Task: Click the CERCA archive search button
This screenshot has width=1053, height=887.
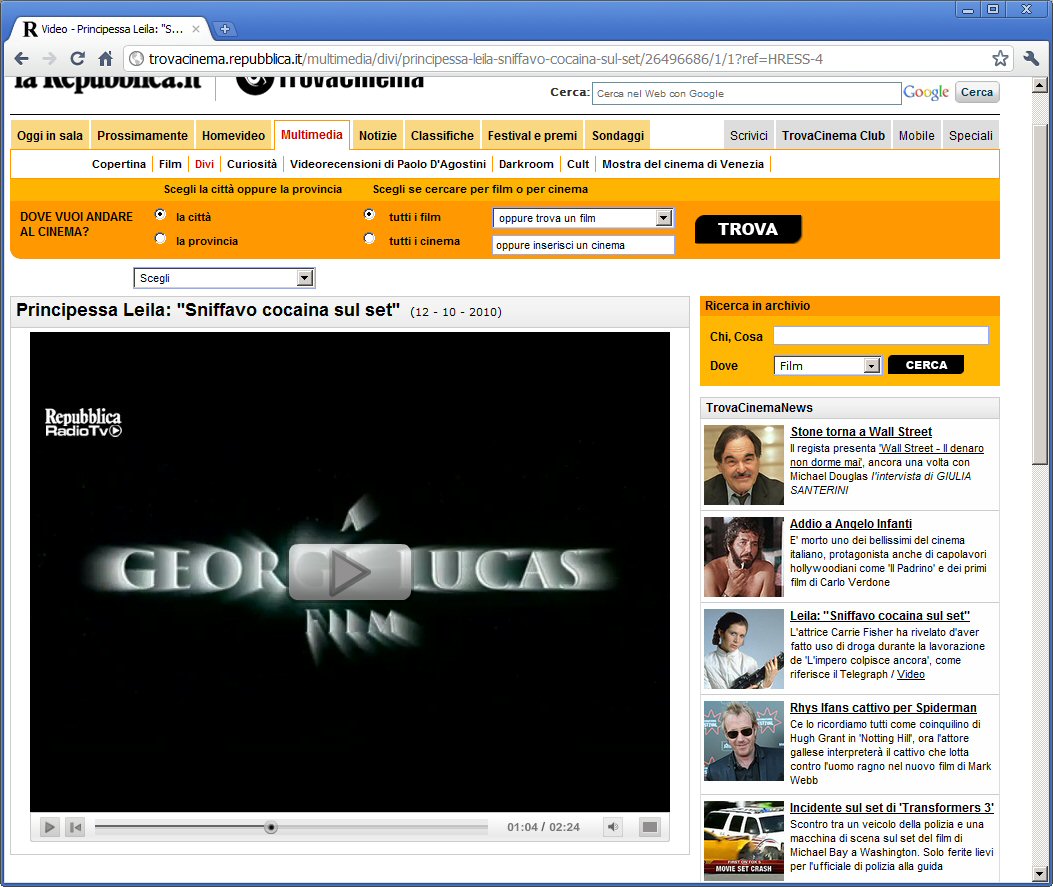Action: [926, 365]
